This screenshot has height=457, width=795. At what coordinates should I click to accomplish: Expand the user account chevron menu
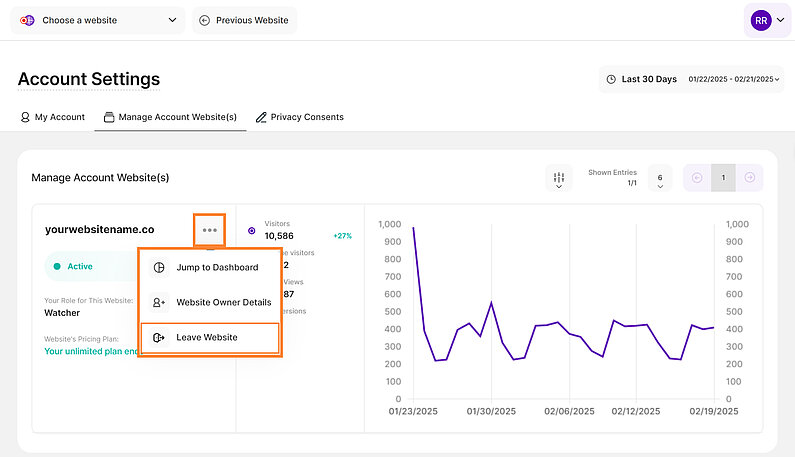pos(780,20)
